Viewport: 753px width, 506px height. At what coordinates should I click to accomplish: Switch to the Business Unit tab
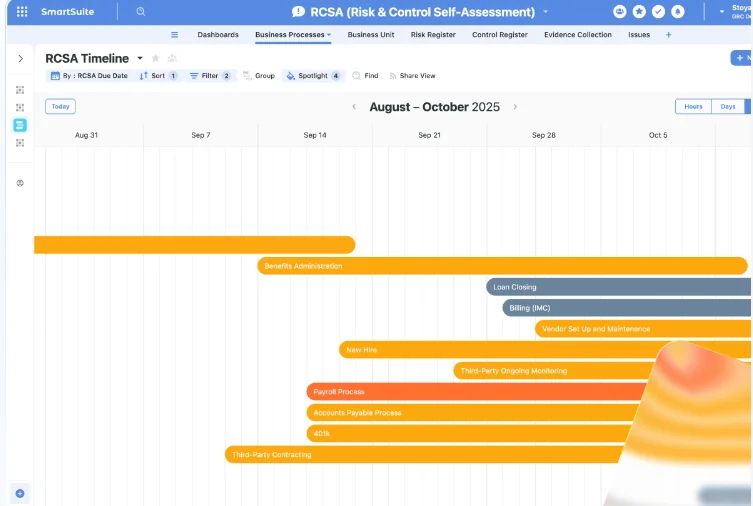click(371, 35)
